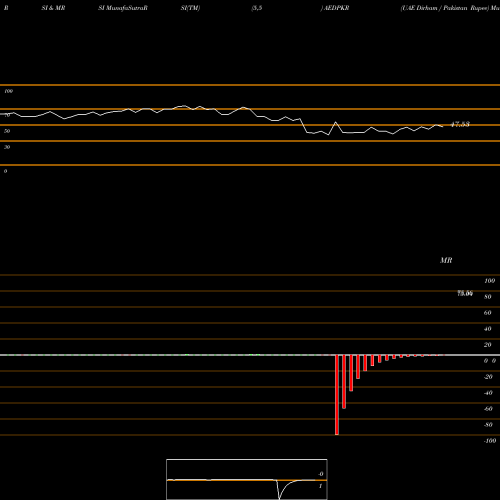Click the 47.53 current RSI value
Image resolution: width=500 pixels, height=500 pixels.
click(460, 124)
